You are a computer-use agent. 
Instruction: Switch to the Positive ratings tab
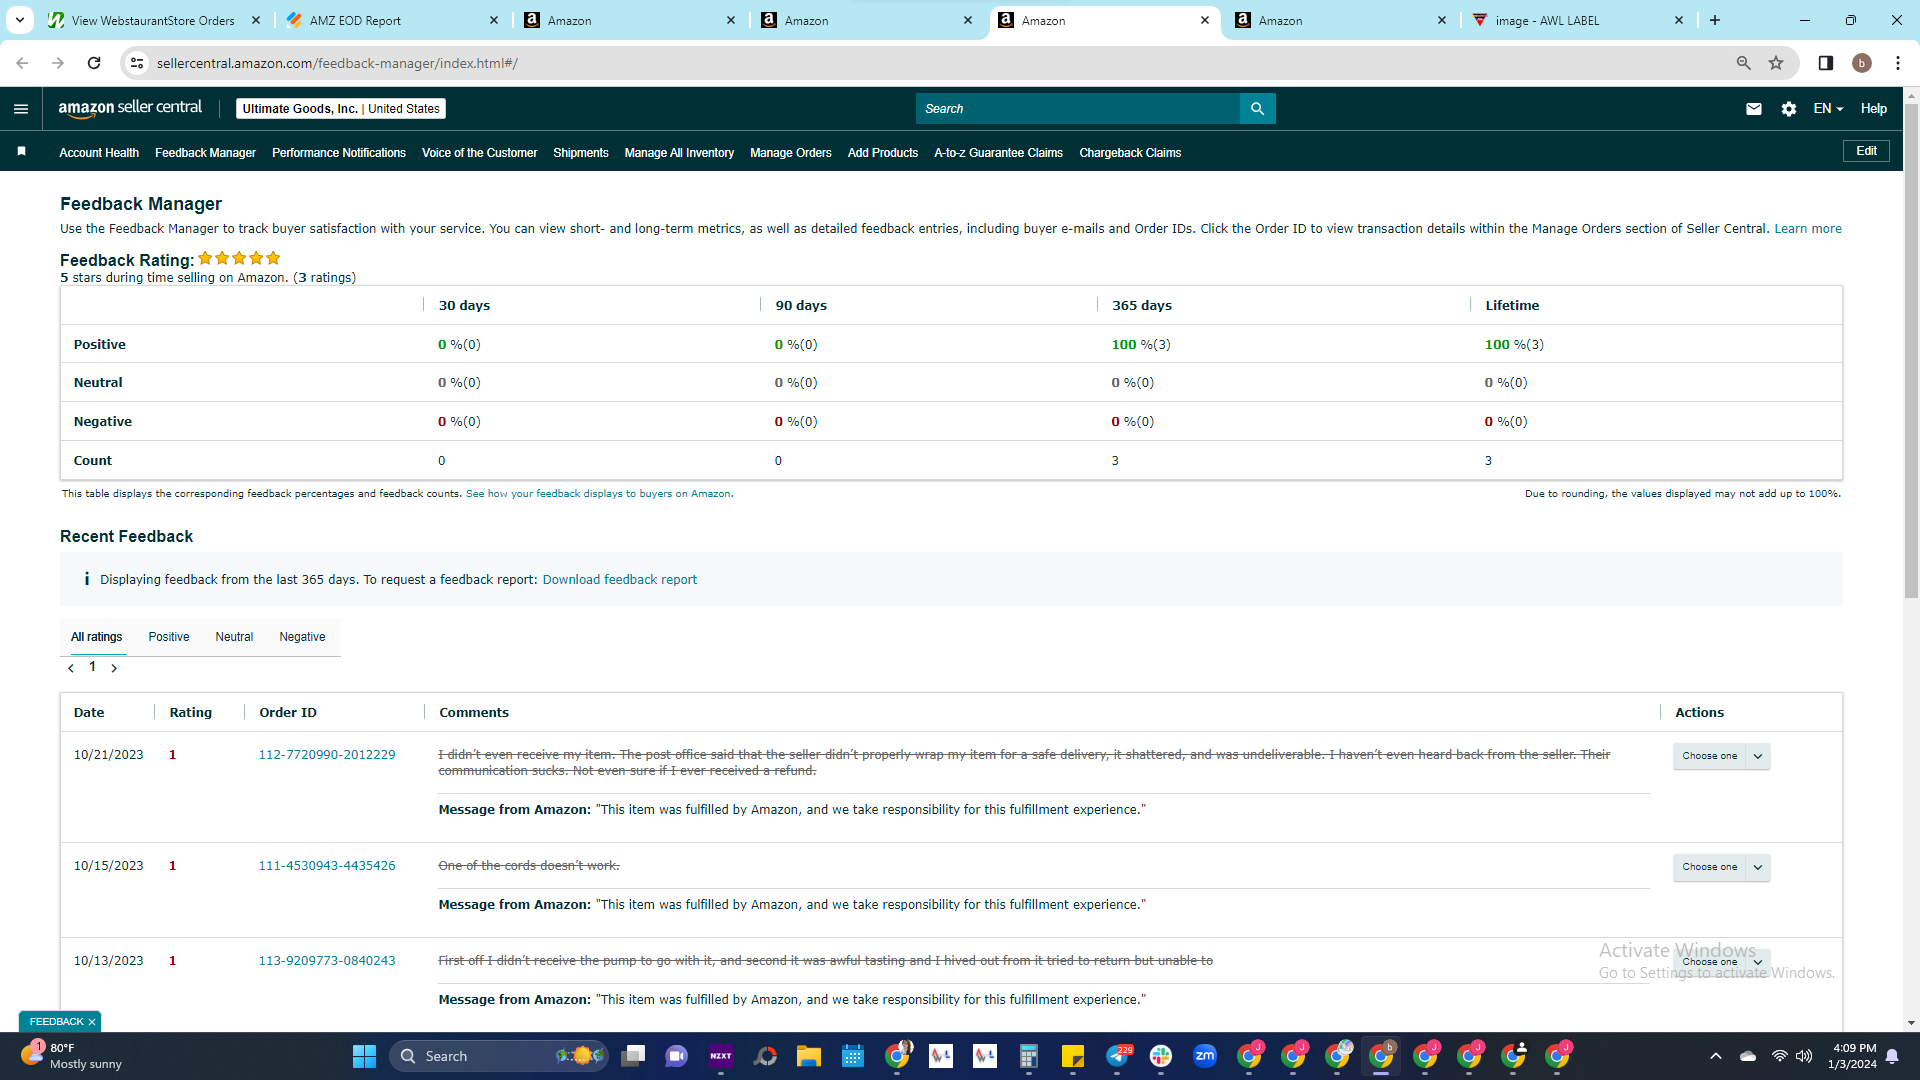(x=169, y=637)
